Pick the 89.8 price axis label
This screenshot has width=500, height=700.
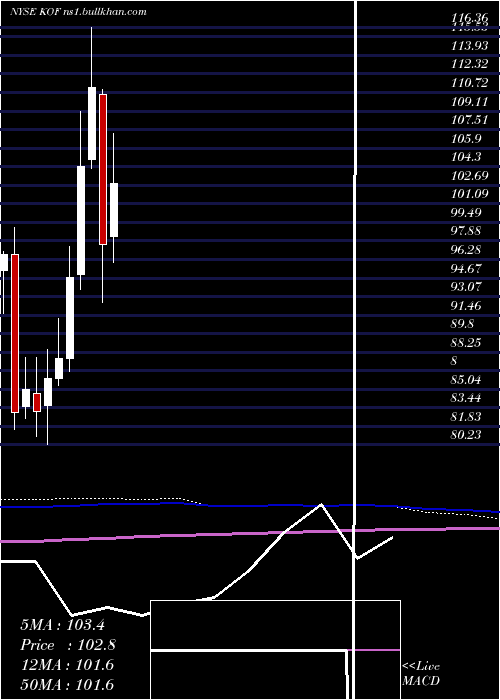[462, 324]
